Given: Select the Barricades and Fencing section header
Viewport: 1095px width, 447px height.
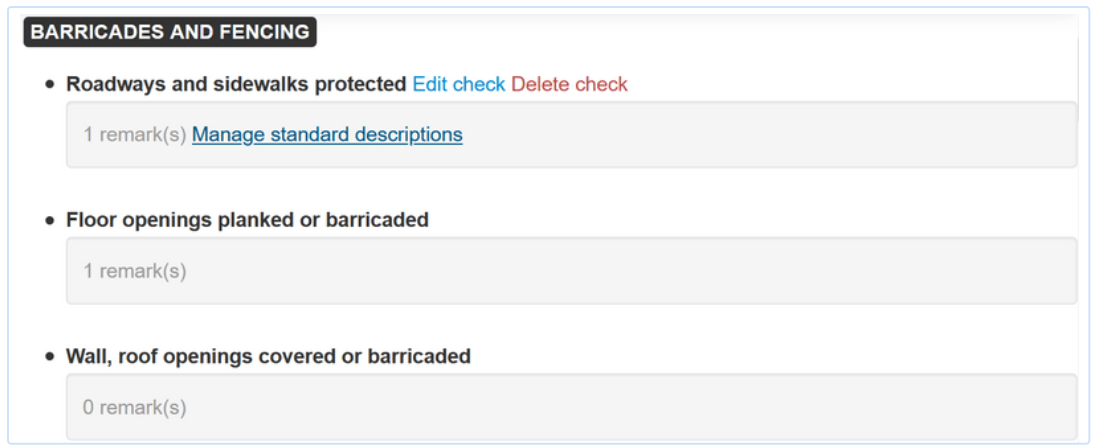Looking at the screenshot, I should point(170,32).
